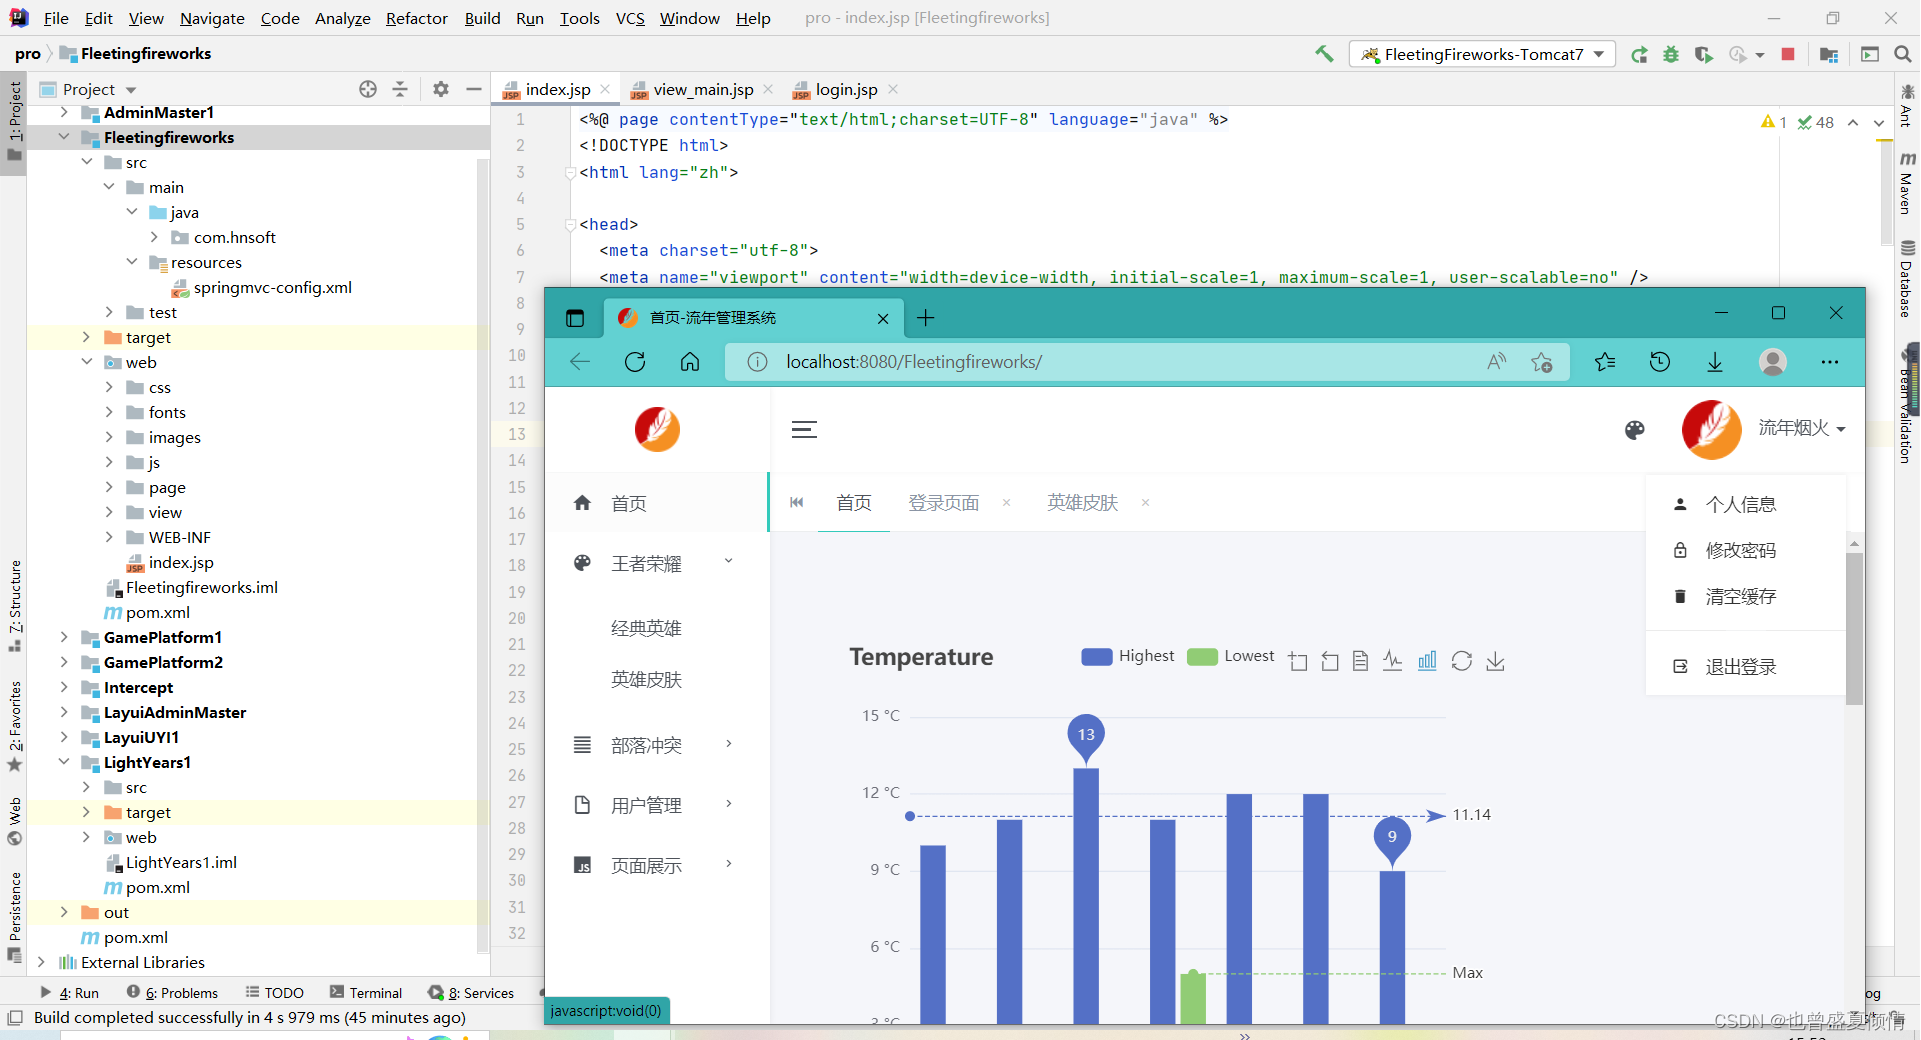The image size is (1921, 1040).
Task: Open browser settings and more menu
Action: pos(1830,362)
